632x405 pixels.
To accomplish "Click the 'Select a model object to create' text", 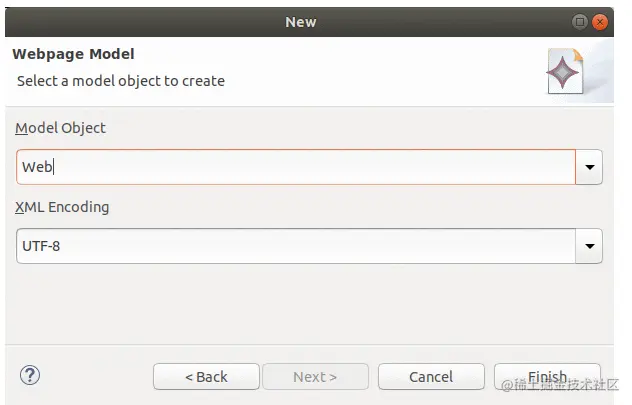I will point(121,80).
